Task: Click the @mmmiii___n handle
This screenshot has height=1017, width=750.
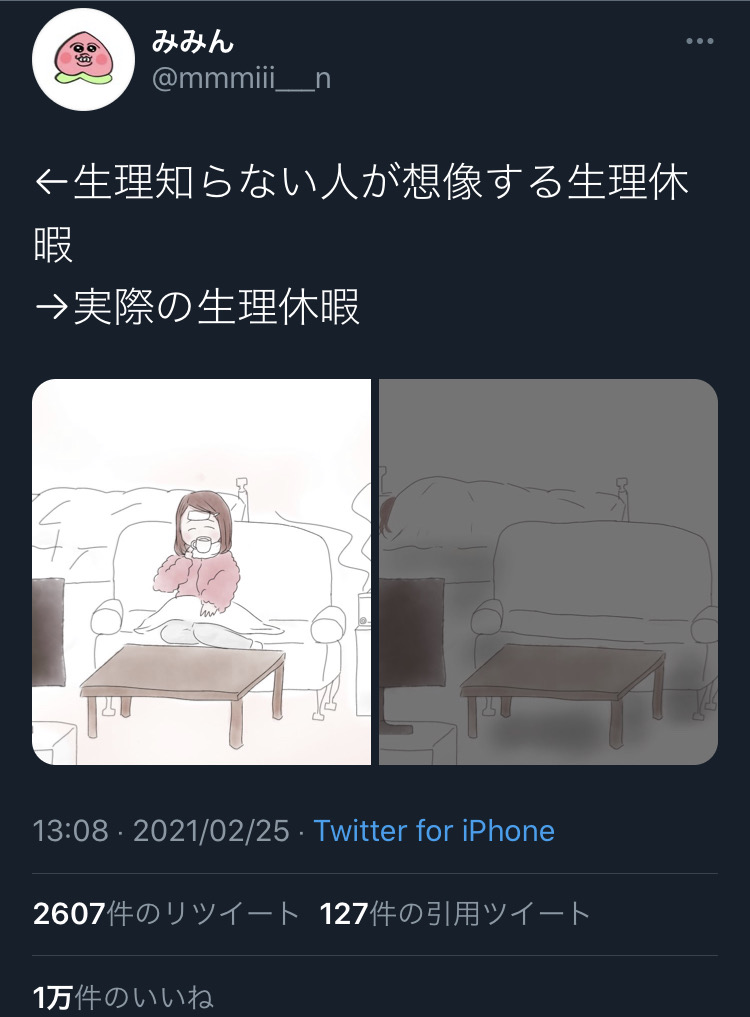Action: pos(241,80)
